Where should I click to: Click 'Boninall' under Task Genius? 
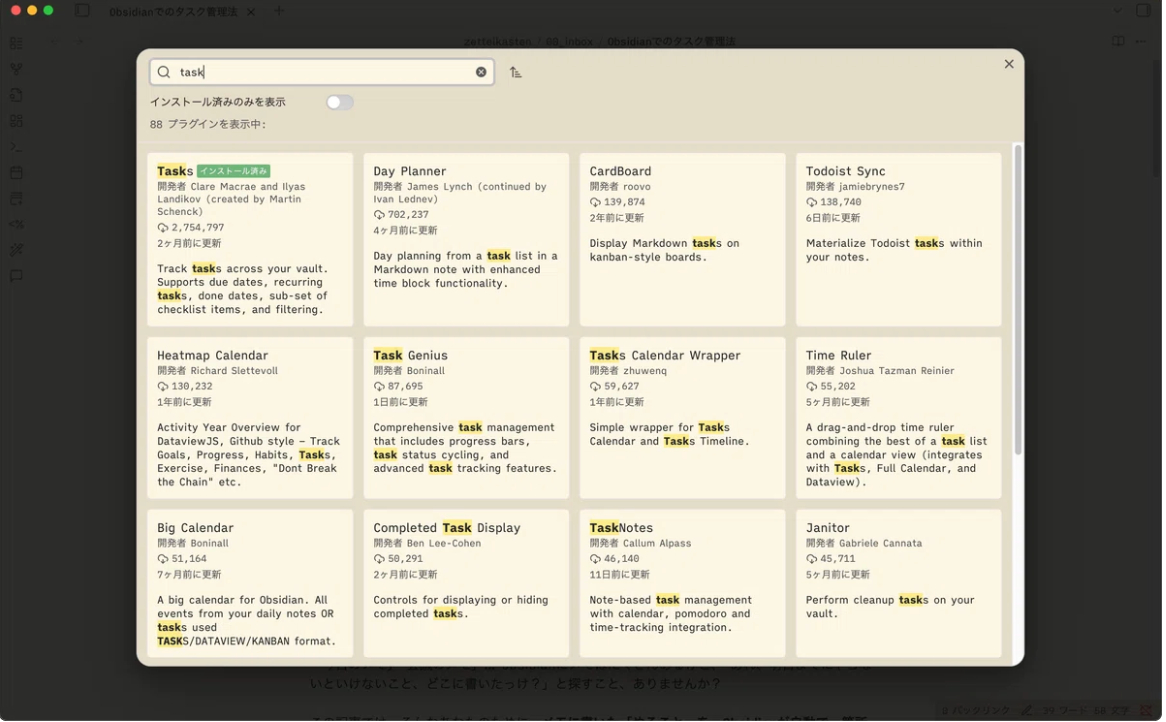tap(425, 371)
